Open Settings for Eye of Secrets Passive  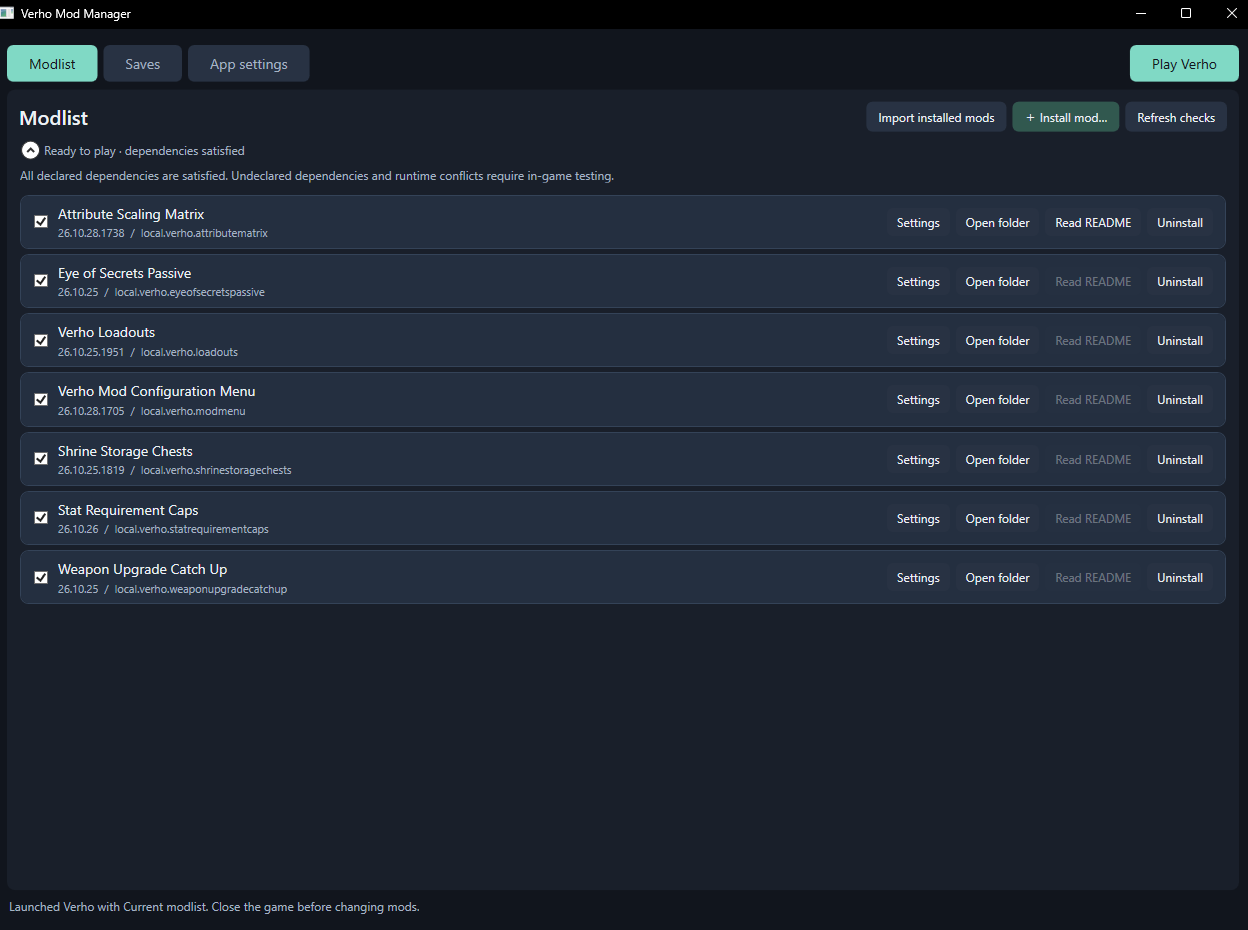tap(918, 282)
